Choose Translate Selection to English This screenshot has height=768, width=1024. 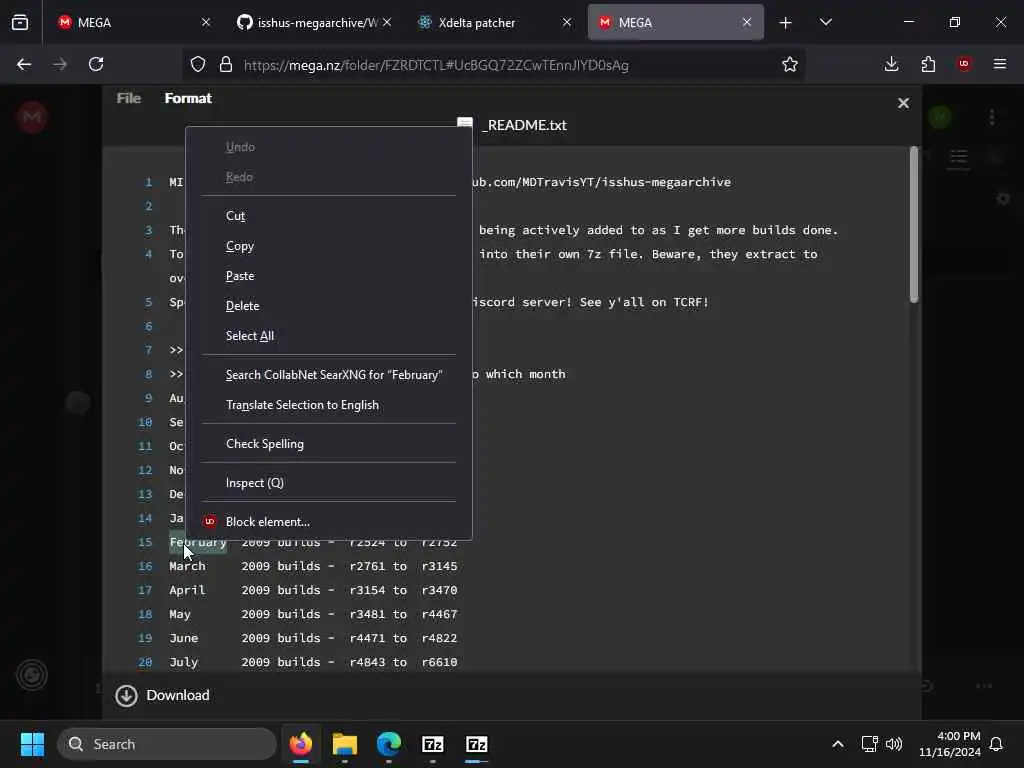coord(328,405)
